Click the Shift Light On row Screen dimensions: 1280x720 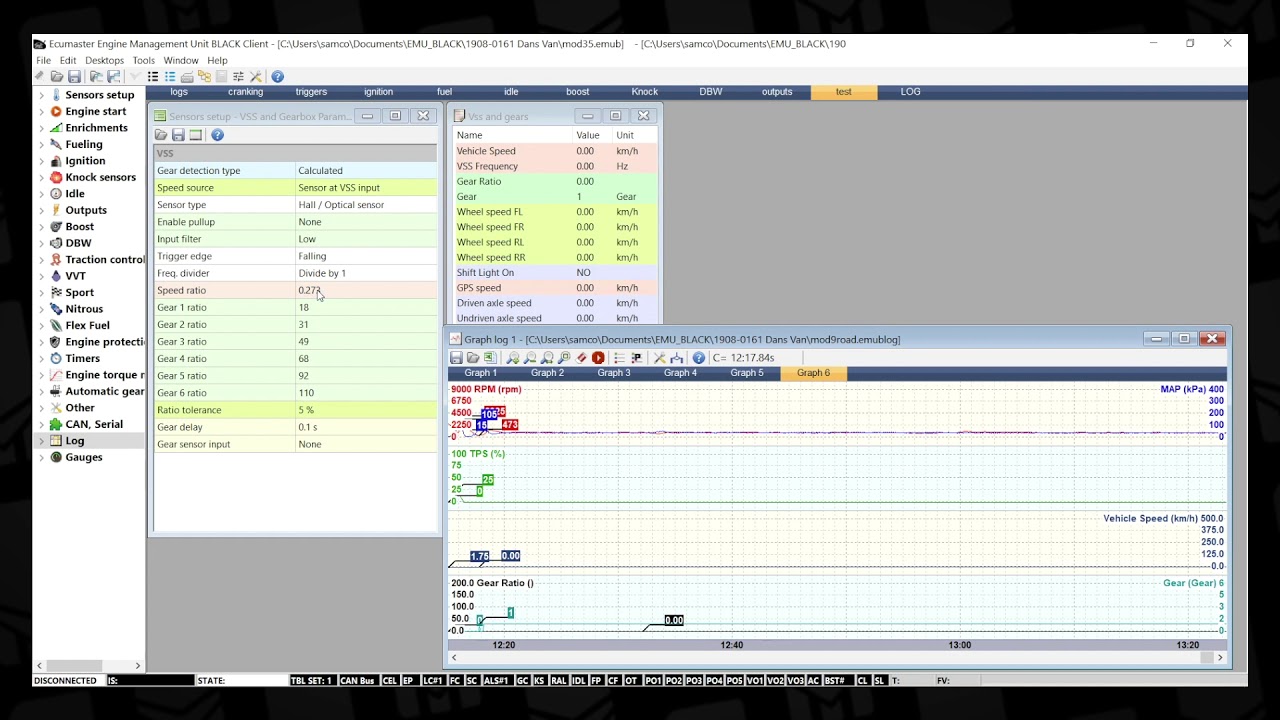556,272
